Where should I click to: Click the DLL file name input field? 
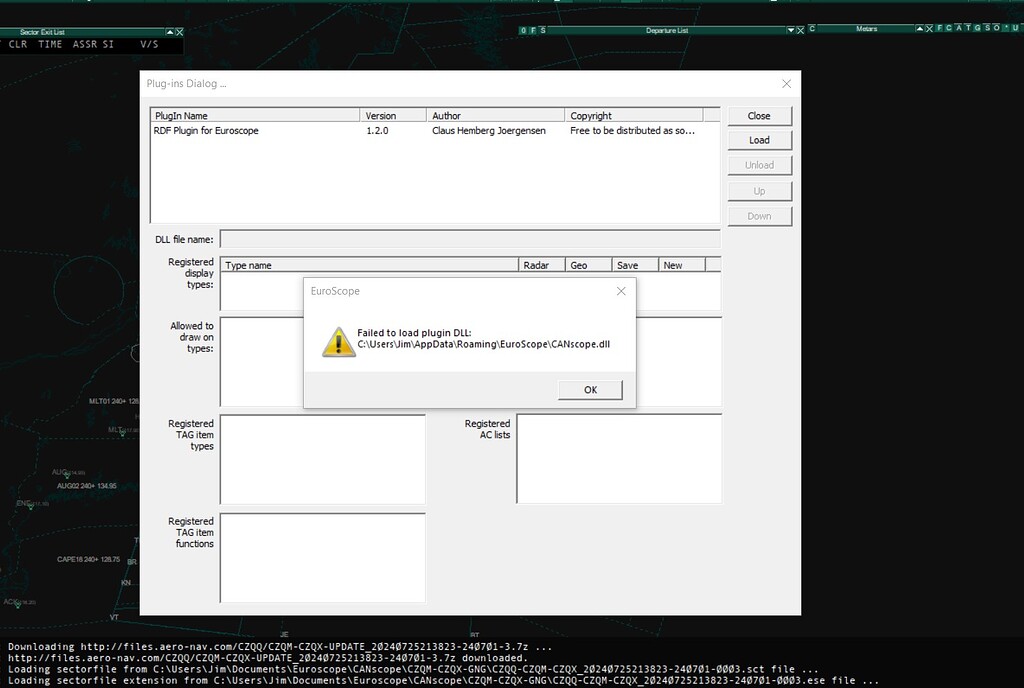470,239
